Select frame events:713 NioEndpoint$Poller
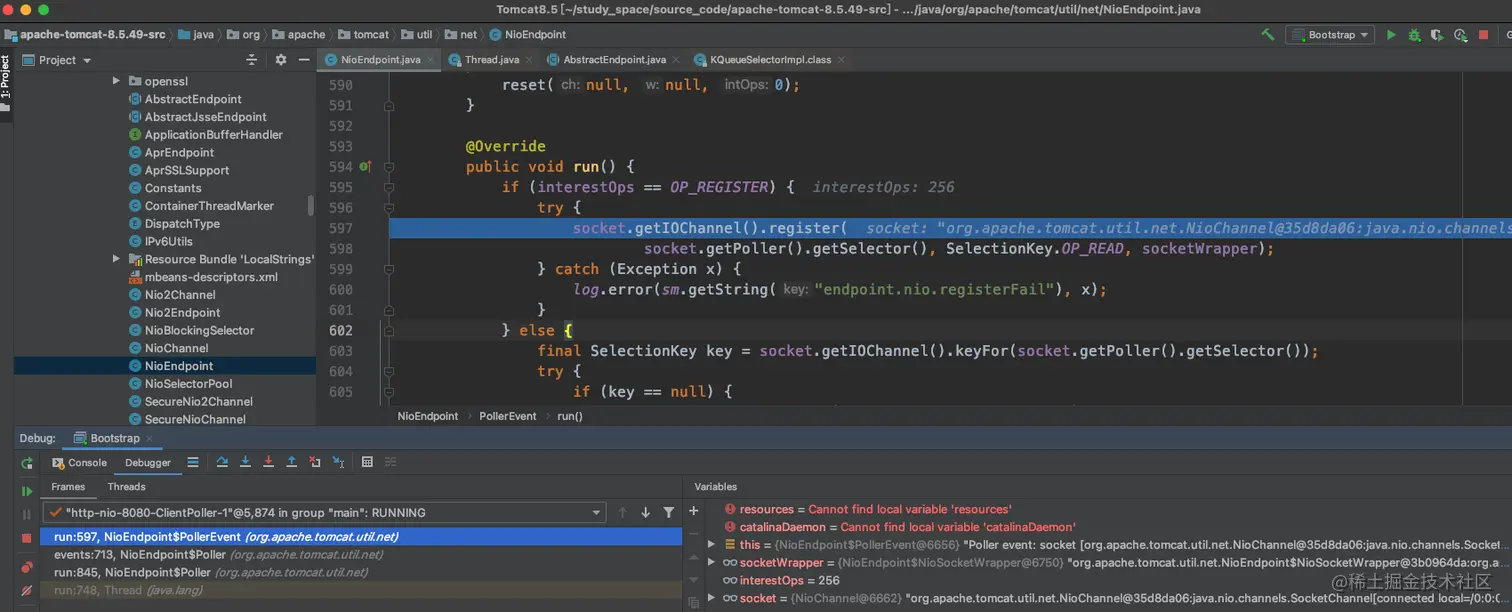 (361, 555)
